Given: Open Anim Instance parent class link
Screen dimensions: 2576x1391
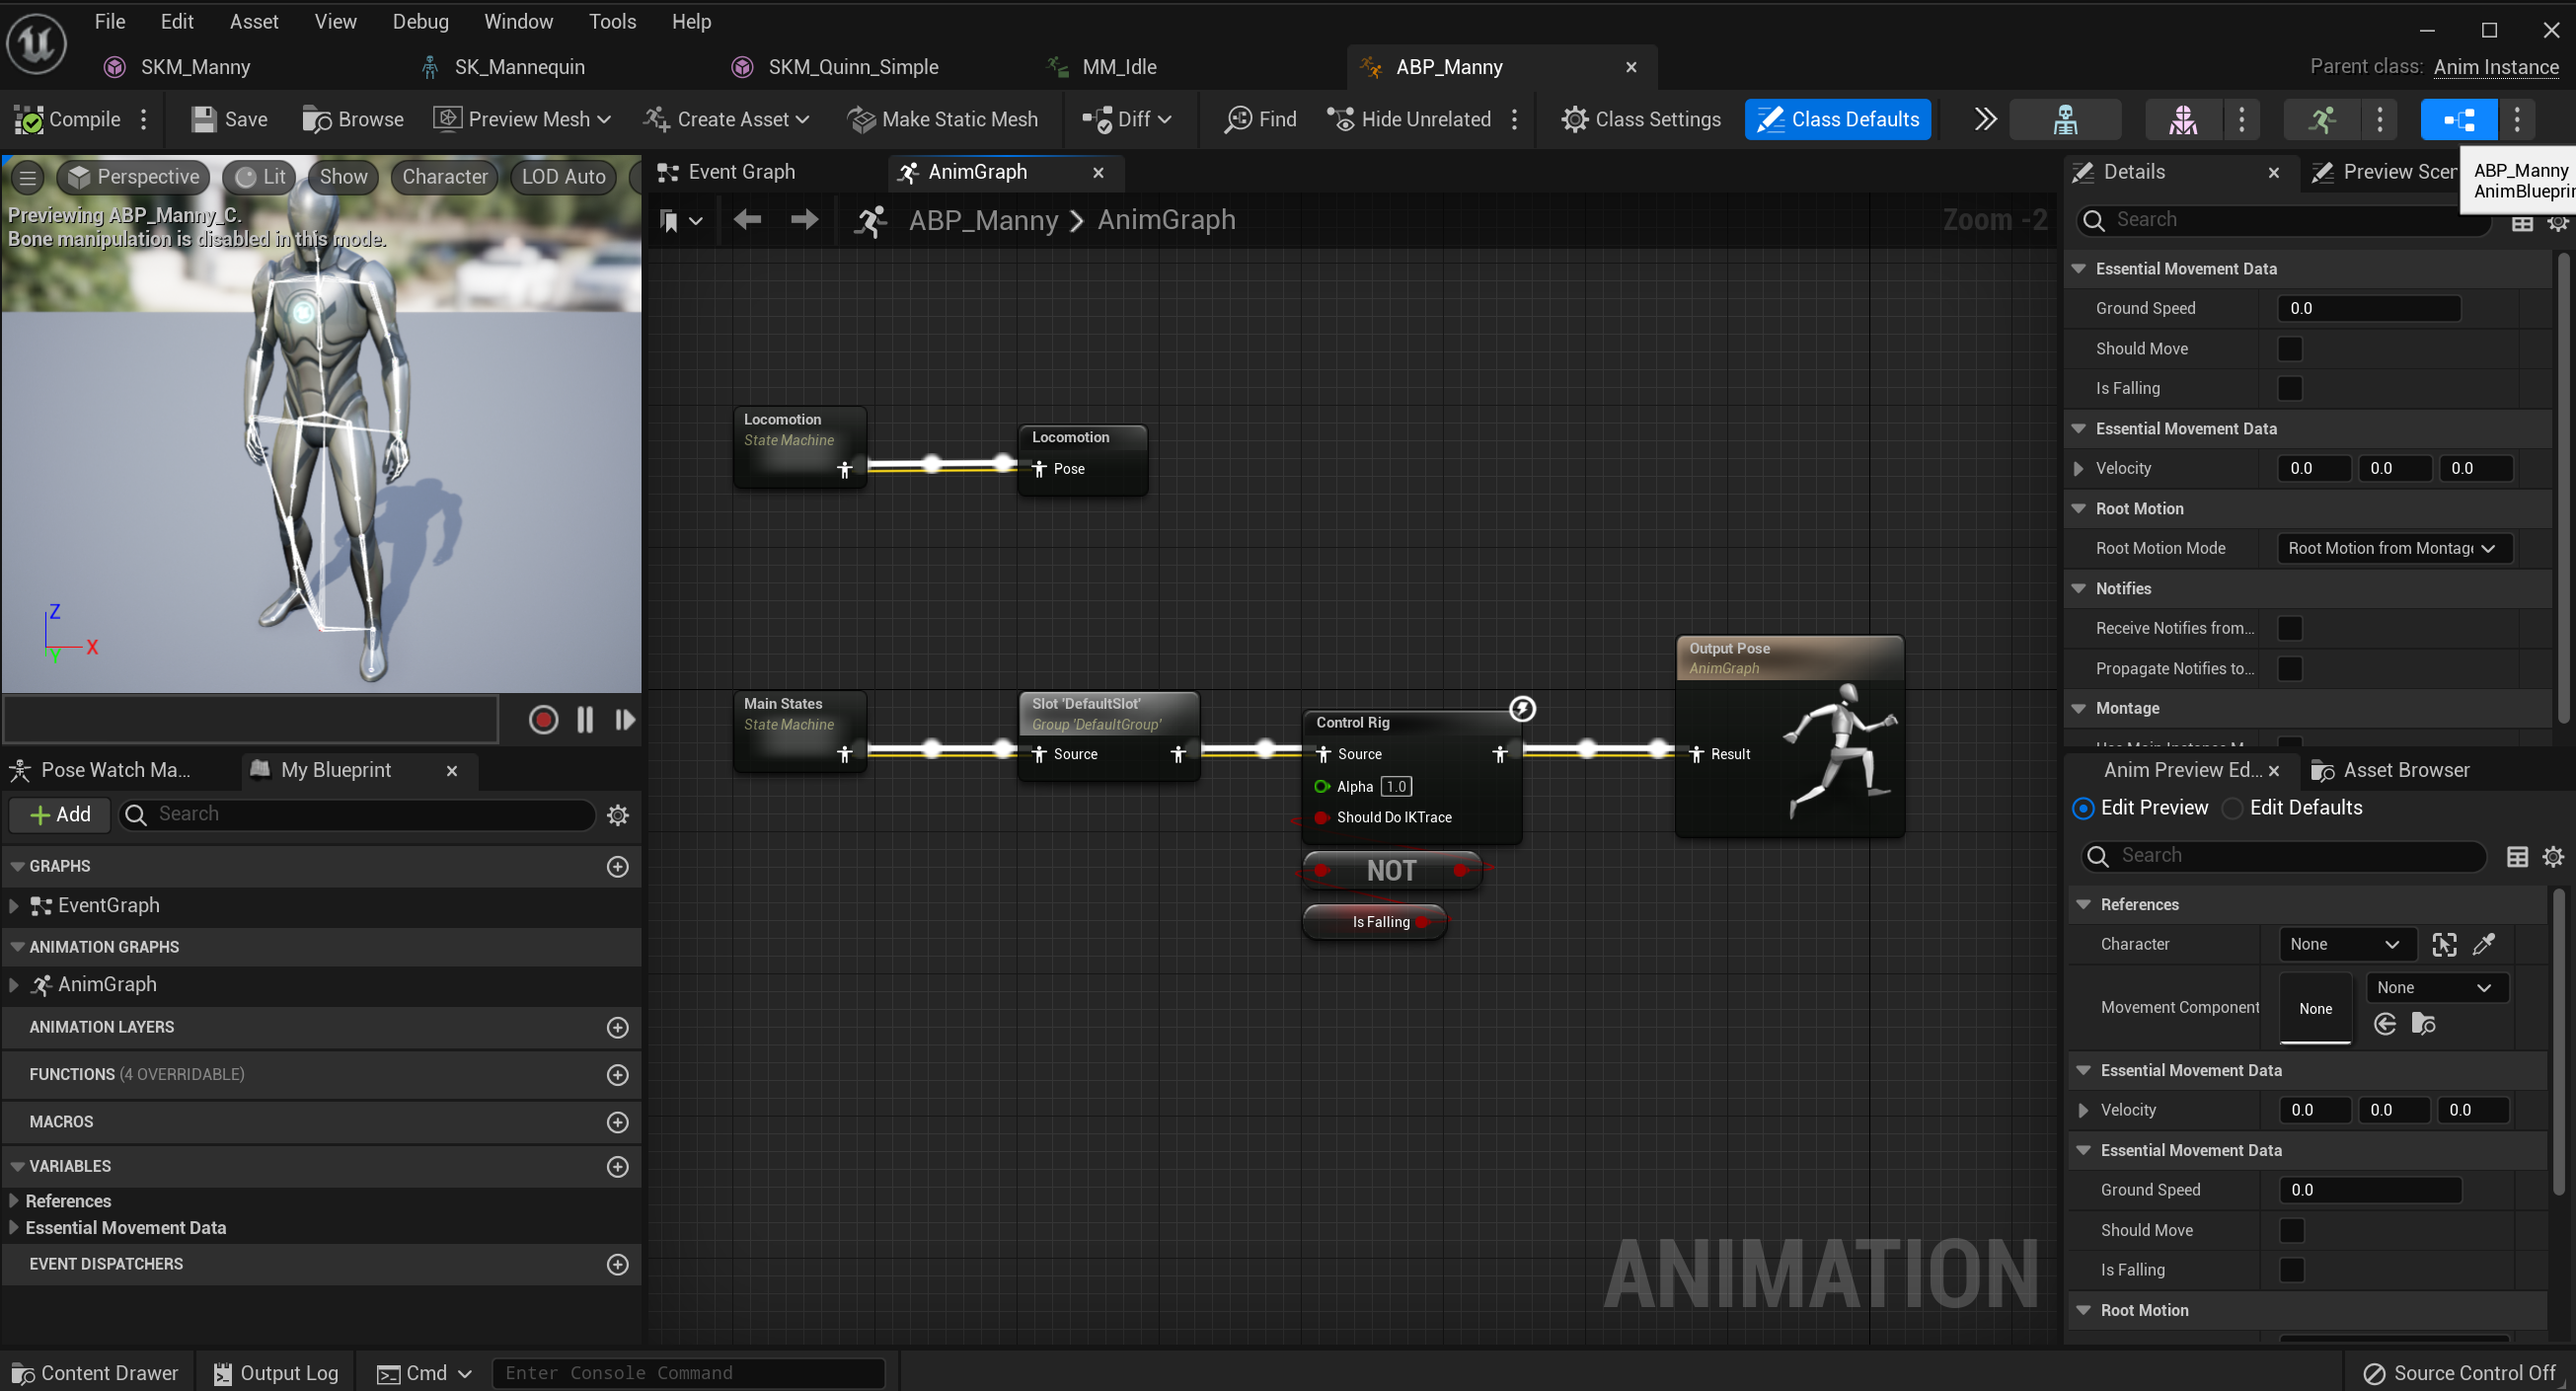Looking at the screenshot, I should (x=2496, y=67).
